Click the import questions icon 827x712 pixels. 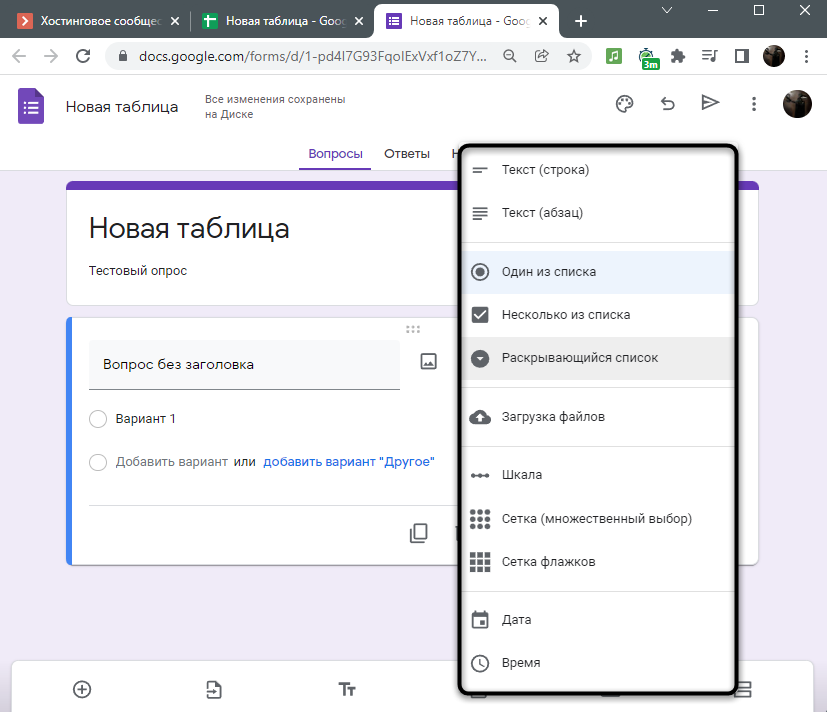point(214,688)
